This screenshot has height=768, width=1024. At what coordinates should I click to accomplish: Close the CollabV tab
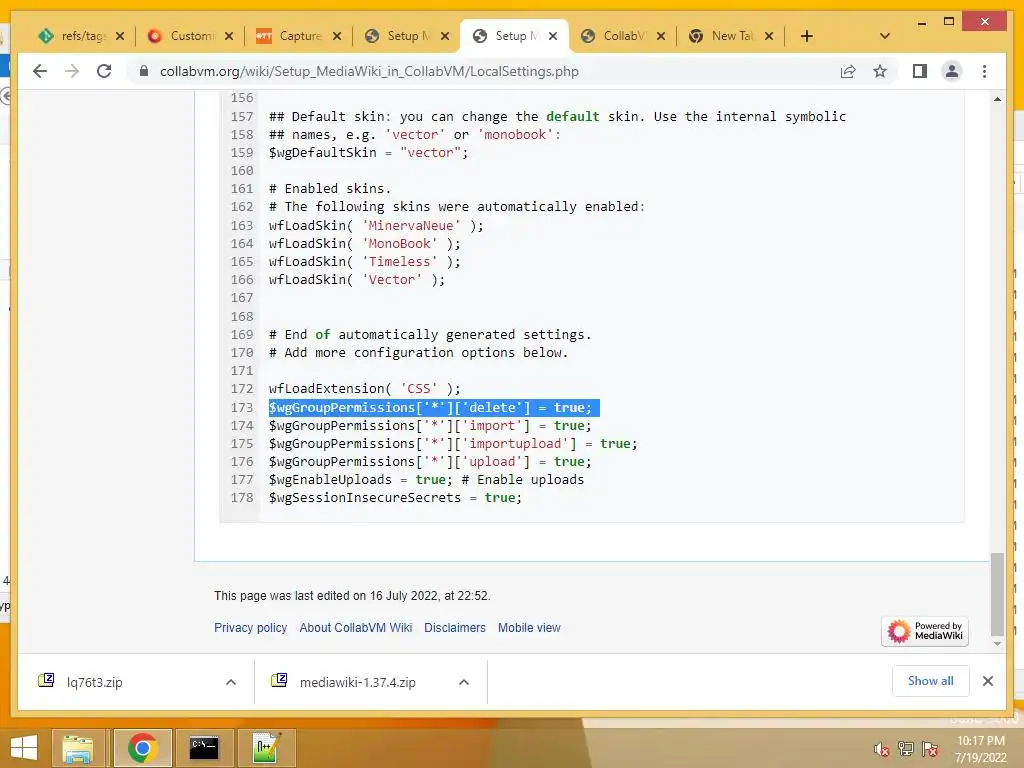[661, 36]
